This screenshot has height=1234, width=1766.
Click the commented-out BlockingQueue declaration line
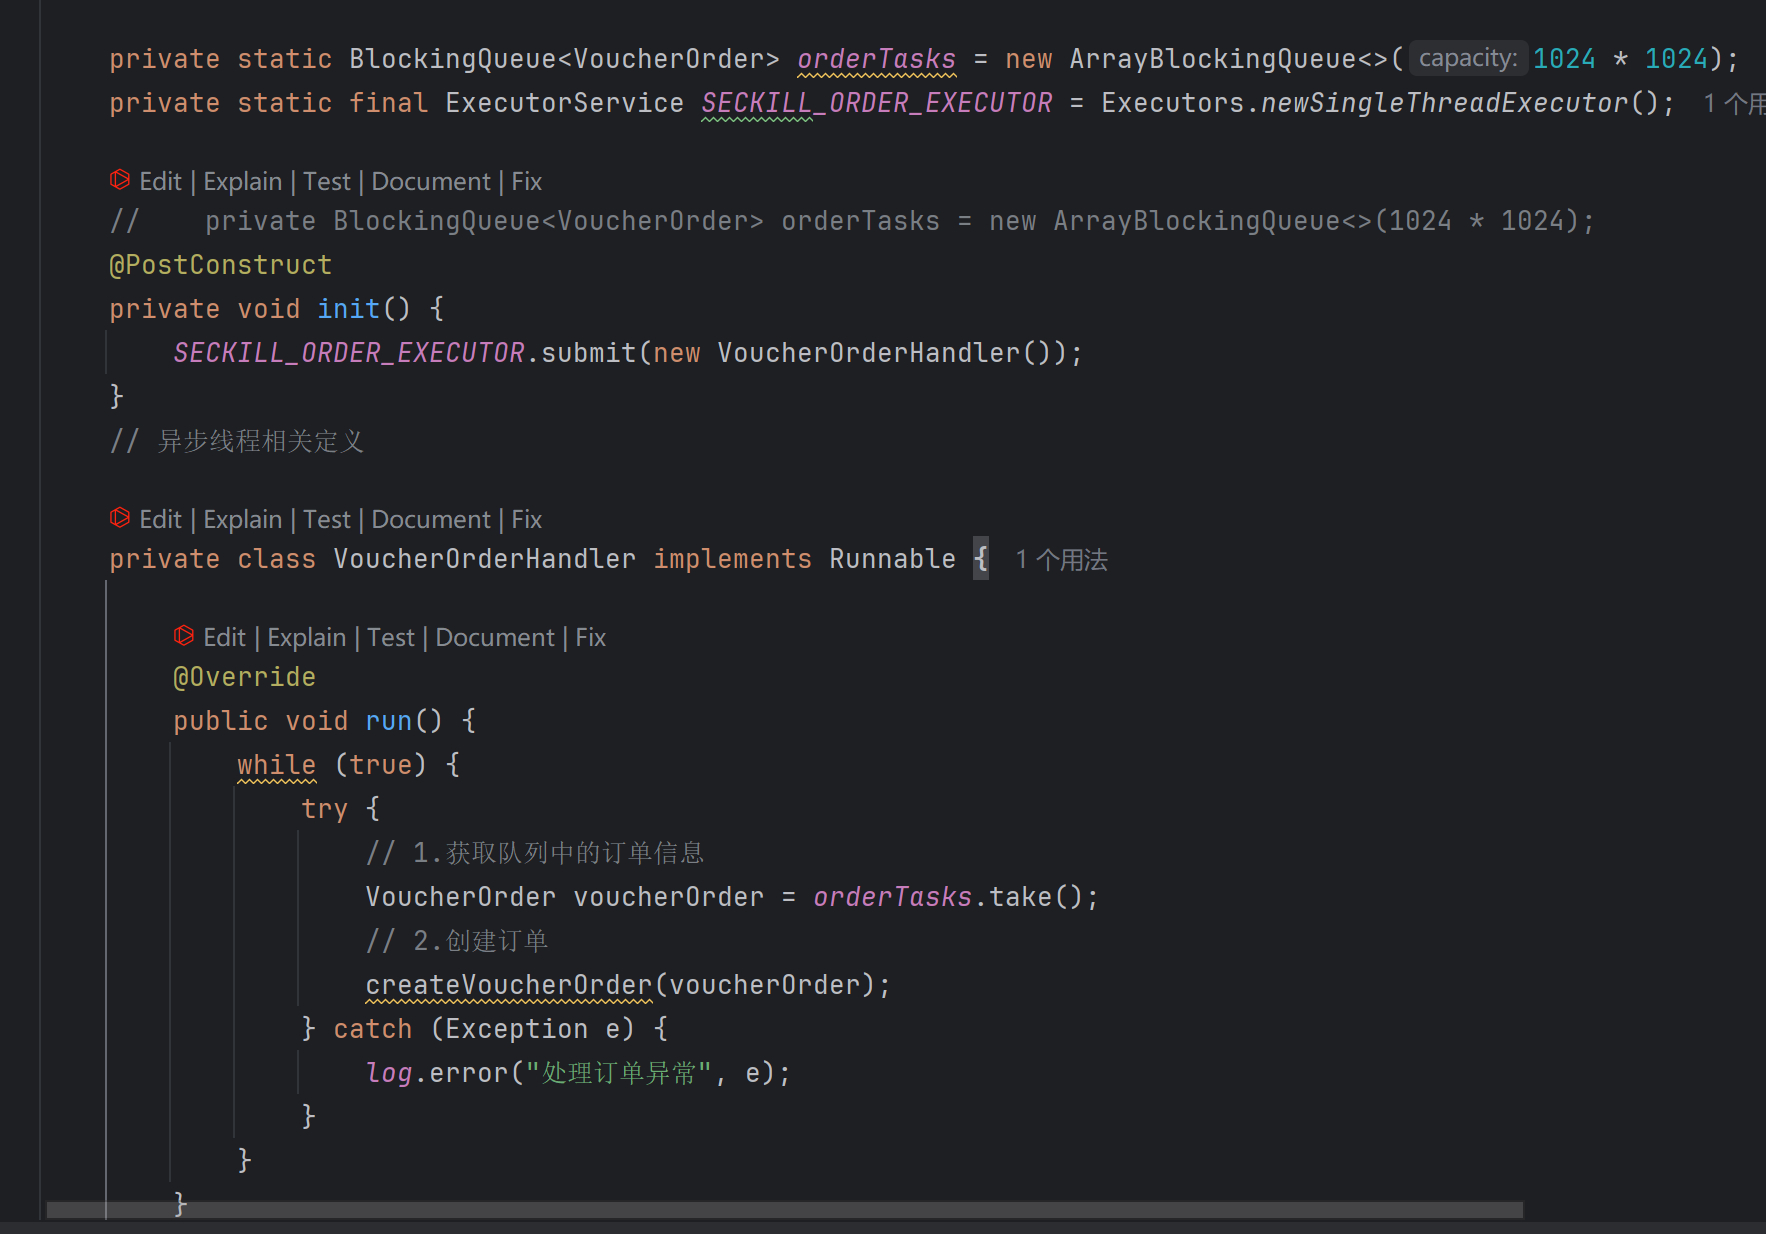852,221
